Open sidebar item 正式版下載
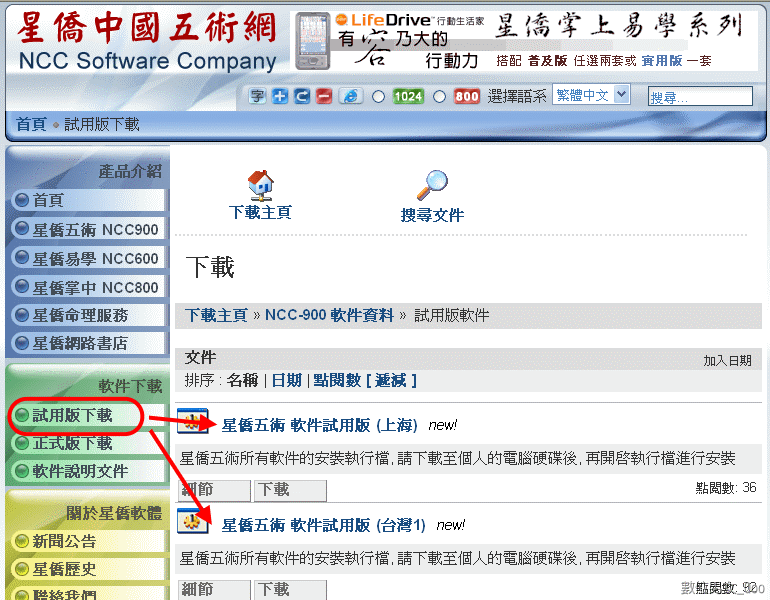The width and height of the screenshot is (770, 600). 88,443
